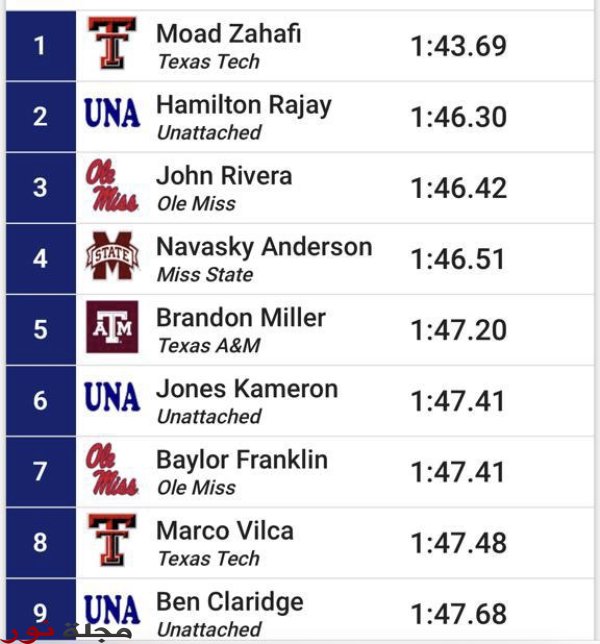The height and width of the screenshot is (644, 600).
Task: Click UNA logo beside Jones Kameron
Action: click(x=112, y=397)
